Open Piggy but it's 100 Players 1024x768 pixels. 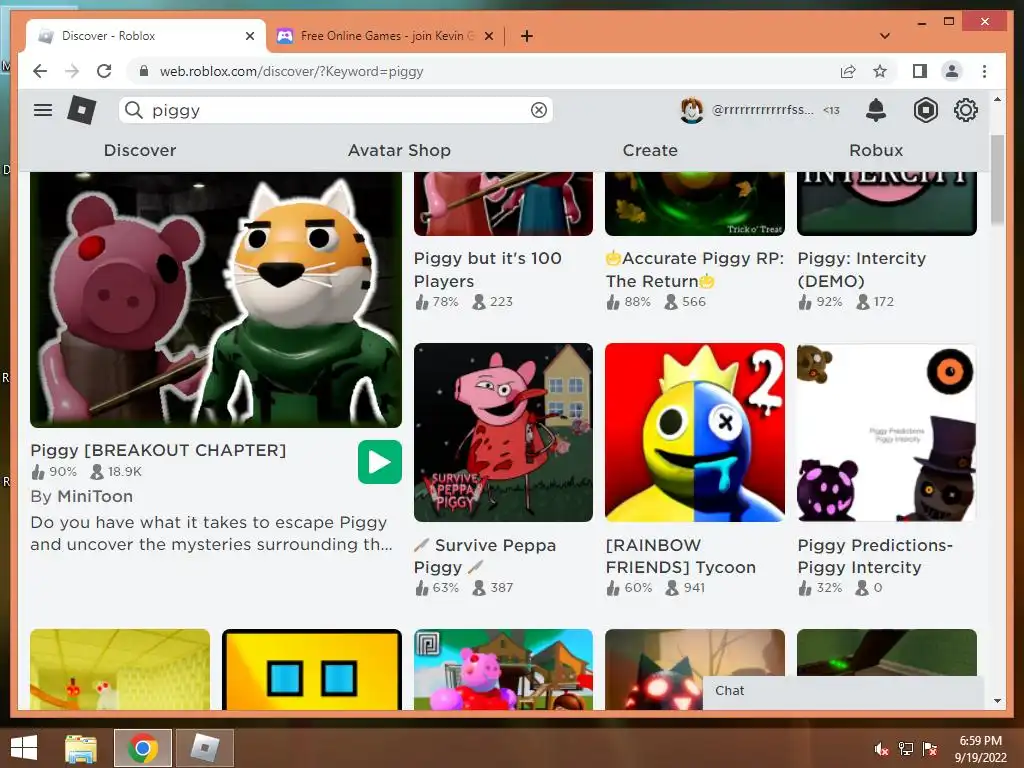(x=488, y=269)
